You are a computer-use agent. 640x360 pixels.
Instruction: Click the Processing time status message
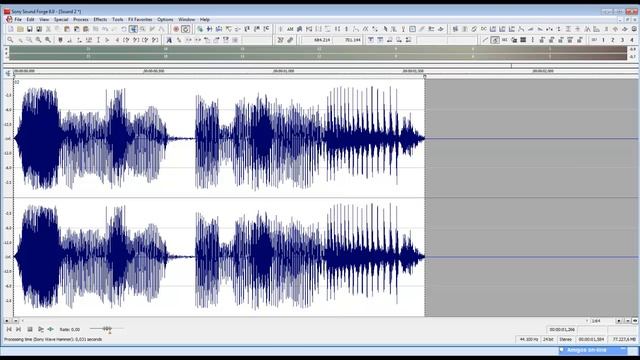click(53, 339)
